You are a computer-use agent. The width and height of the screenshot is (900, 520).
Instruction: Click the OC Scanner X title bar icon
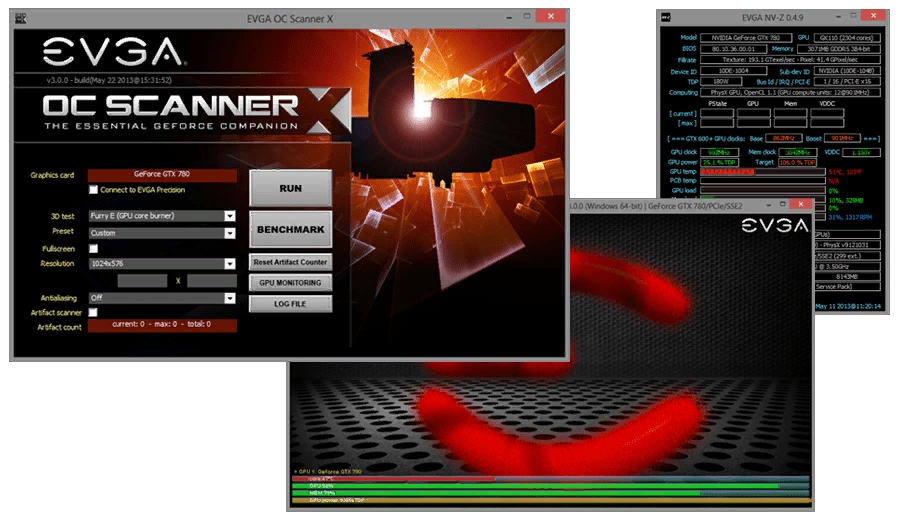(21, 17)
